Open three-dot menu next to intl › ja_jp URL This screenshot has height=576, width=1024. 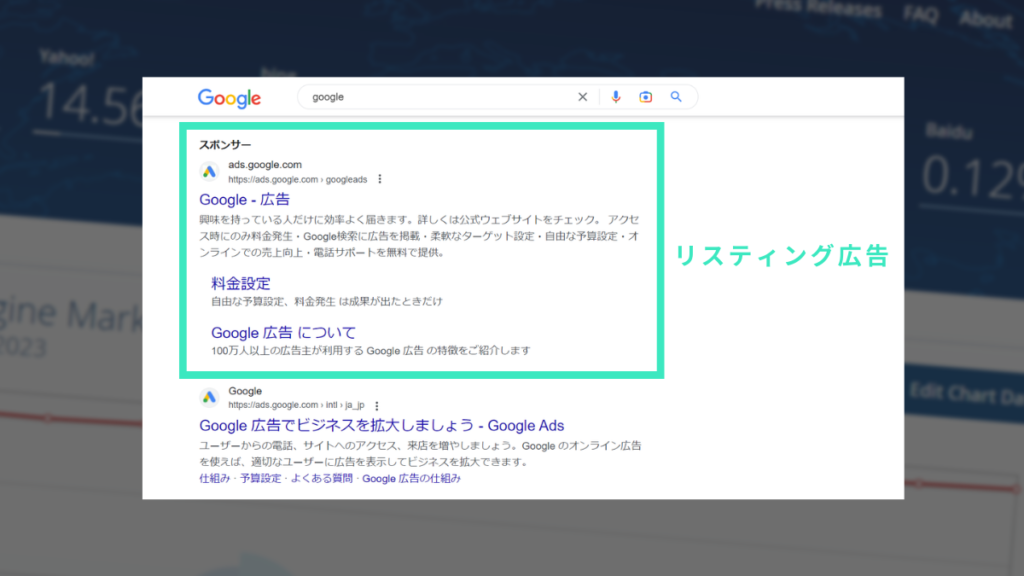[x=376, y=406]
